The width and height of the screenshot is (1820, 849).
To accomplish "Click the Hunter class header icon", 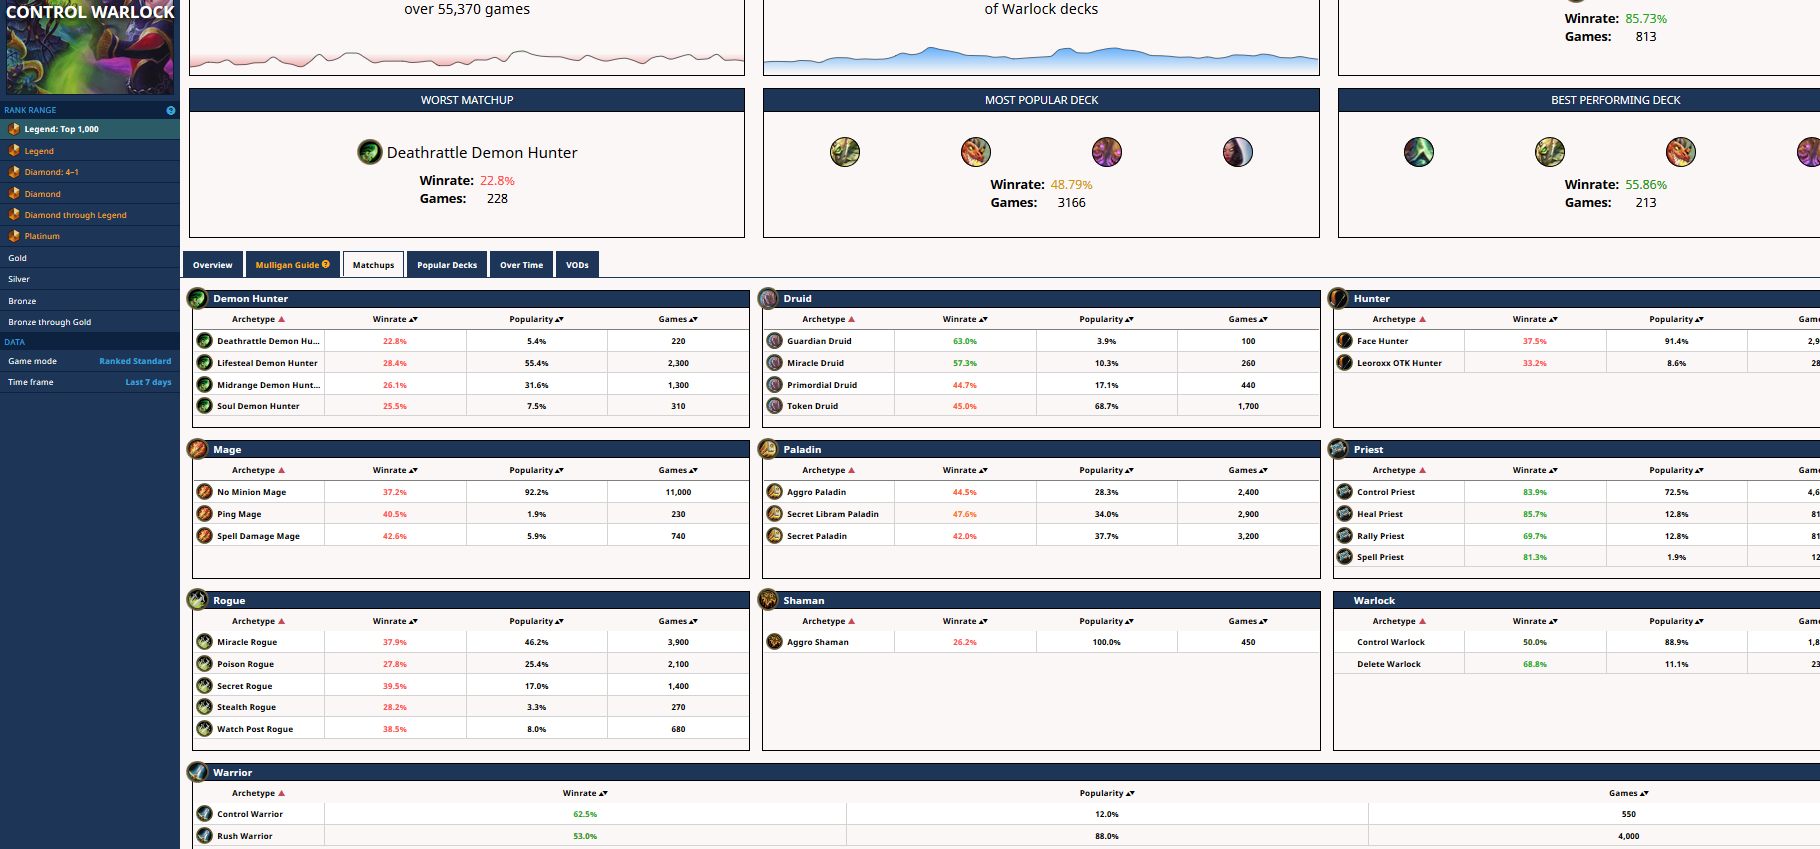I will pyautogui.click(x=1338, y=298).
